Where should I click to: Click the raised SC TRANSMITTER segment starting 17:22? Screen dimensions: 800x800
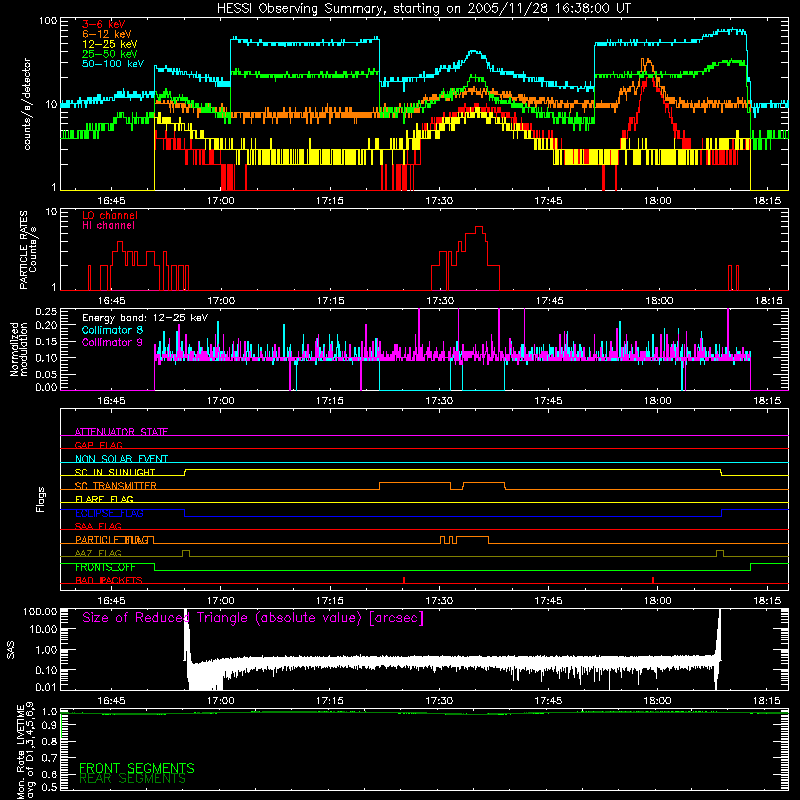(415, 483)
